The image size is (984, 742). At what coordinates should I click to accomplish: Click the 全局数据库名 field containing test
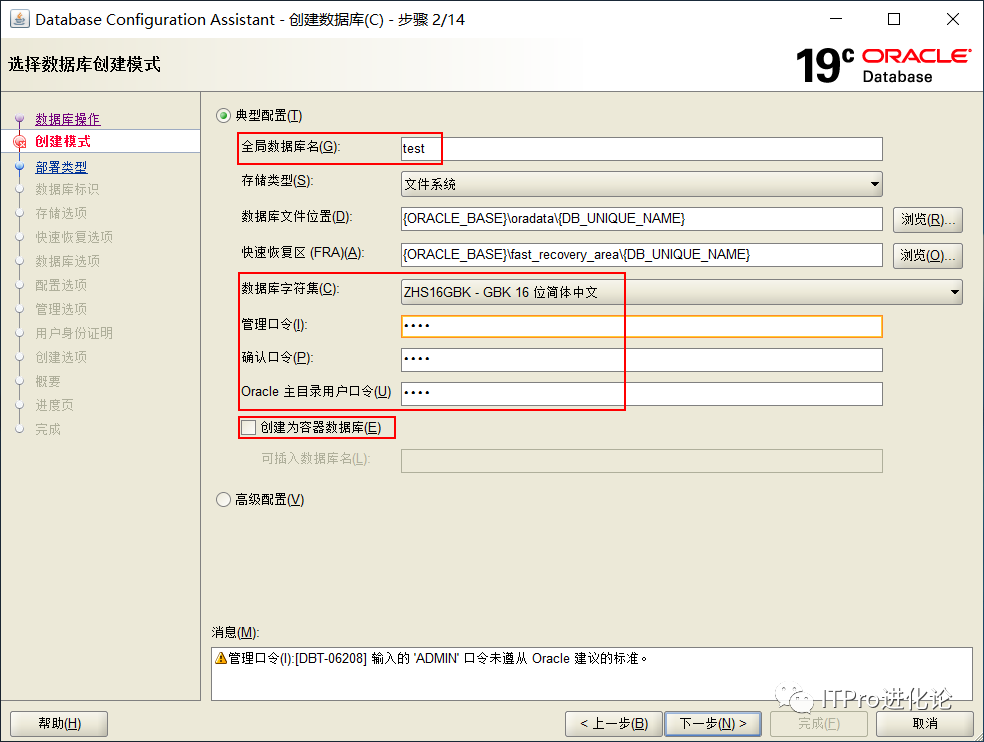point(641,149)
